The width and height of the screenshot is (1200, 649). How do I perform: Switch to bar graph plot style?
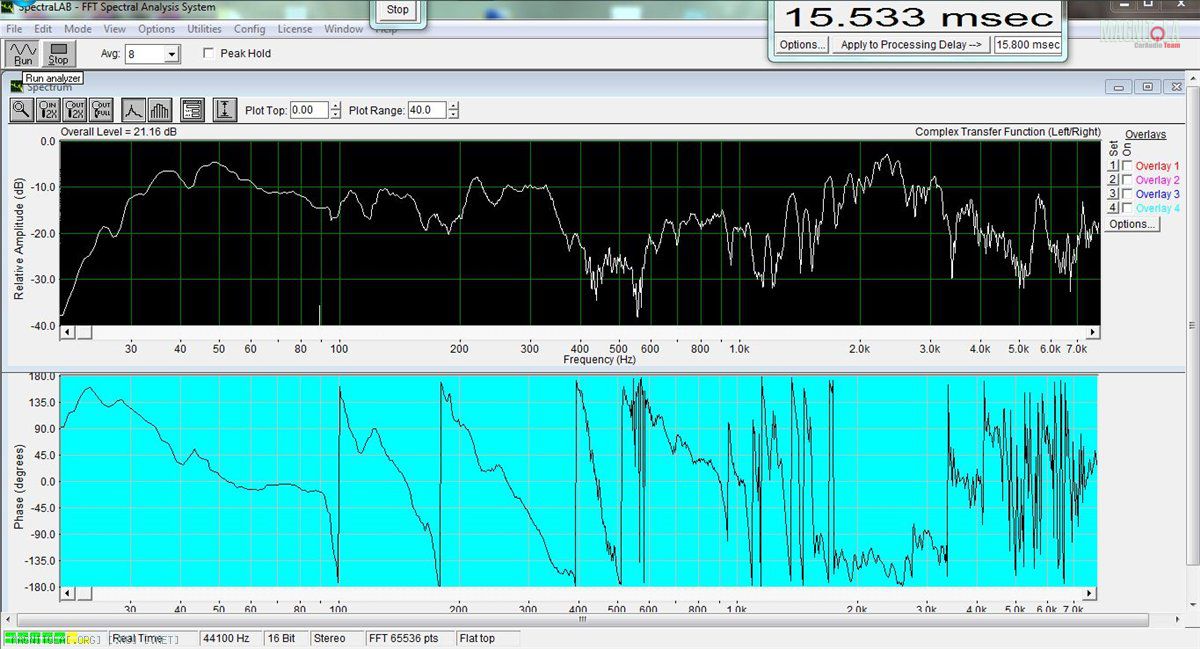[160, 110]
